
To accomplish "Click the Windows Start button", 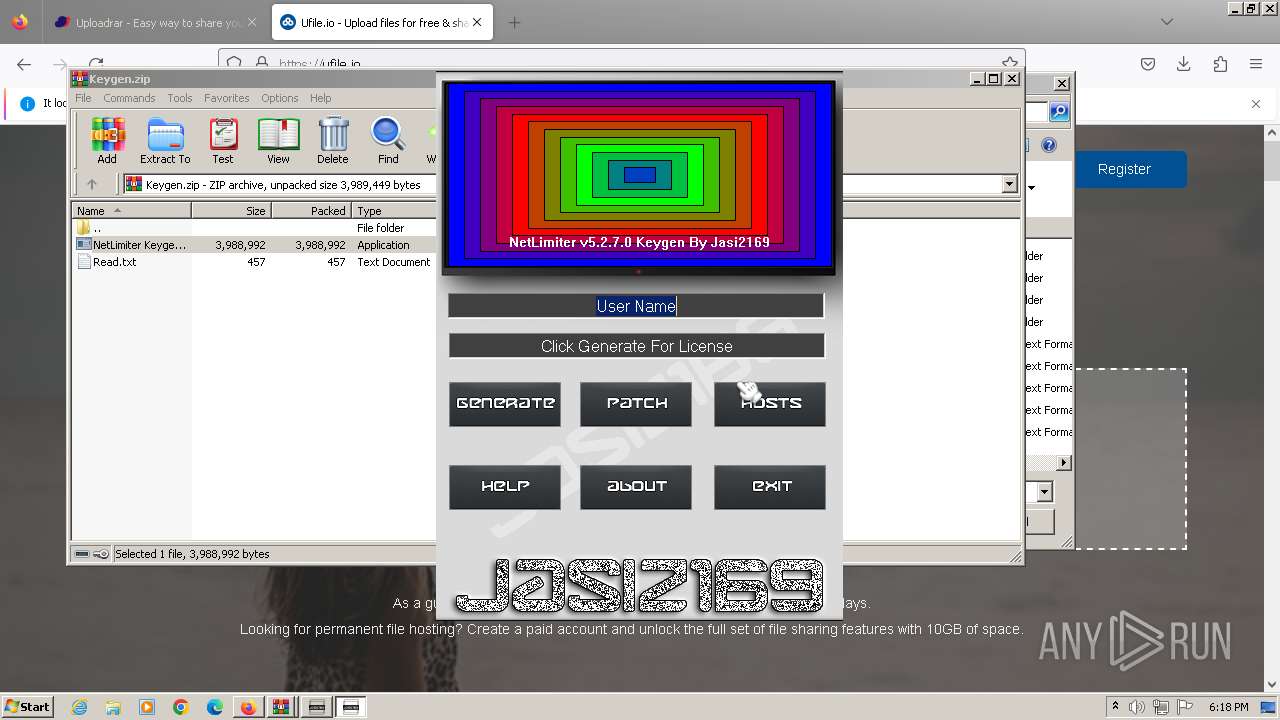I will pyautogui.click(x=27, y=707).
